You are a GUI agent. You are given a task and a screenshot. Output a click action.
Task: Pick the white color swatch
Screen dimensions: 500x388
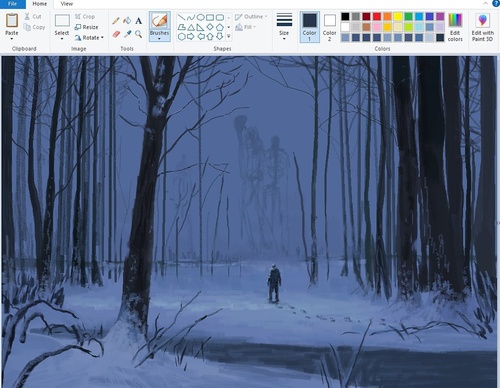(345, 27)
